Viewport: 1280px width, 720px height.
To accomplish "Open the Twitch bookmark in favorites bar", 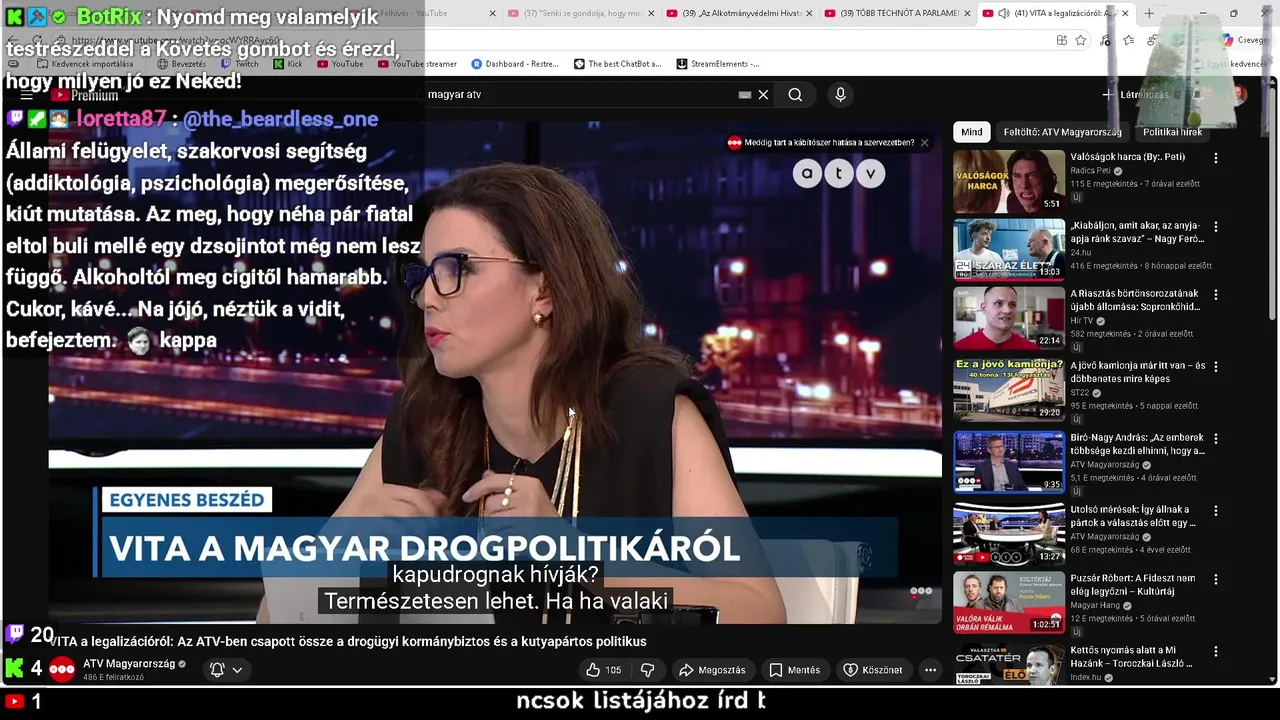I will pyautogui.click(x=240, y=64).
